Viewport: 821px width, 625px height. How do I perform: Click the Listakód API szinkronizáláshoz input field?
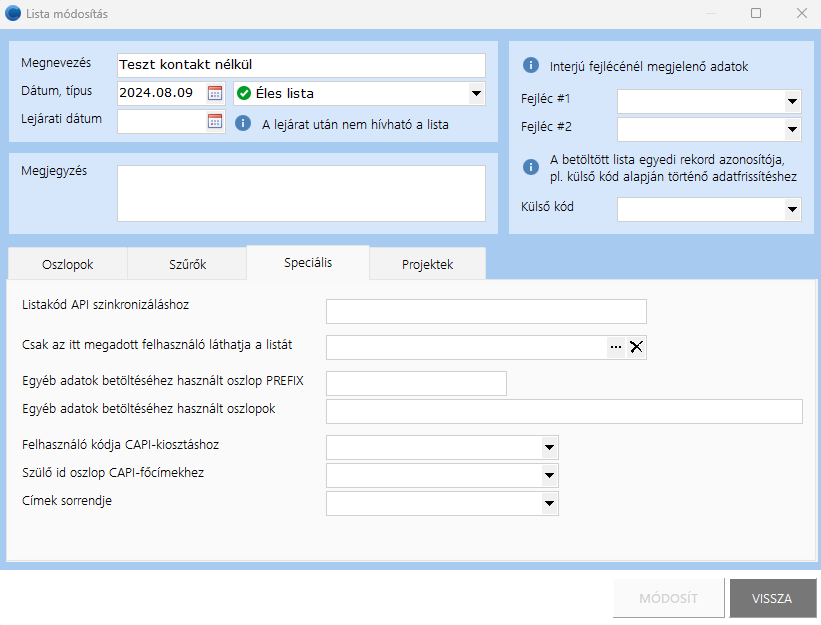486,311
